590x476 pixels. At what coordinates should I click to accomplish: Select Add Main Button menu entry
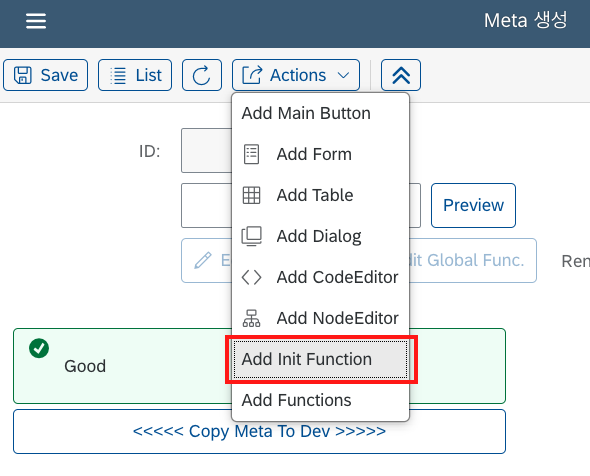321,113
